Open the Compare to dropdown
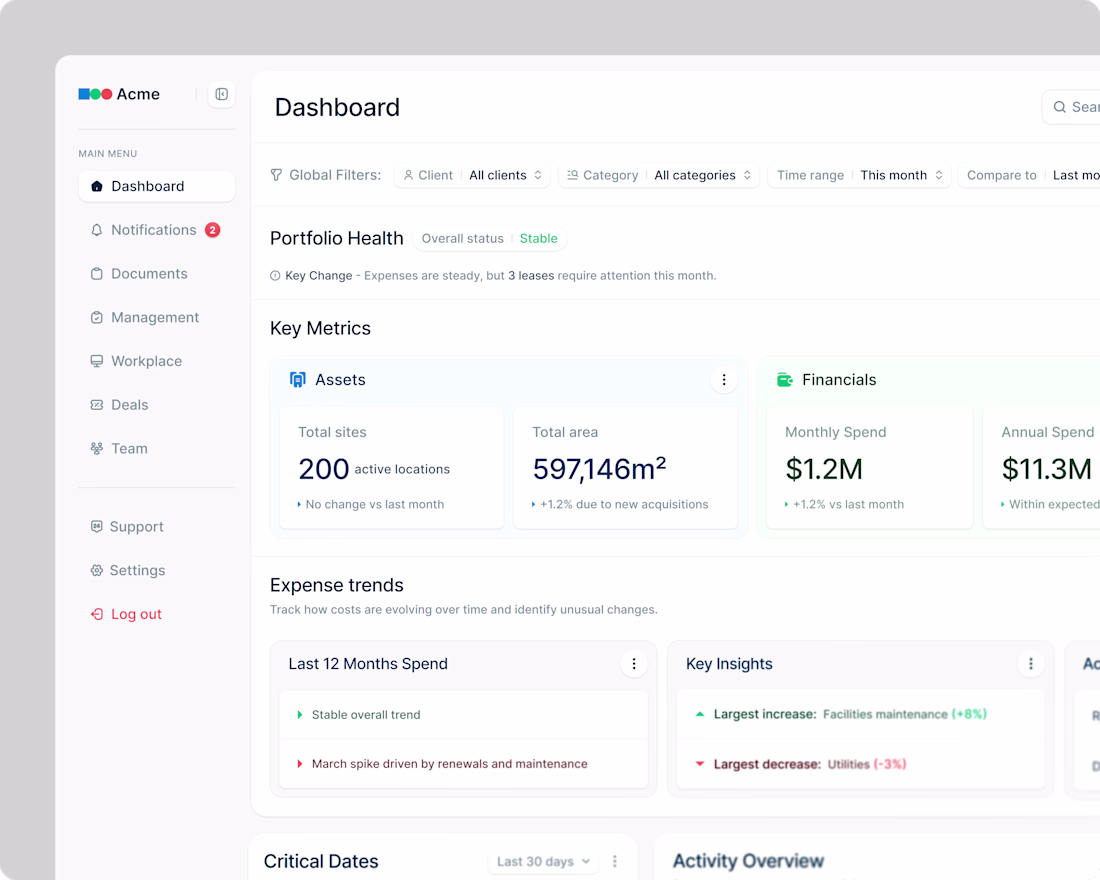This screenshot has width=1100, height=880. click(x=1029, y=175)
